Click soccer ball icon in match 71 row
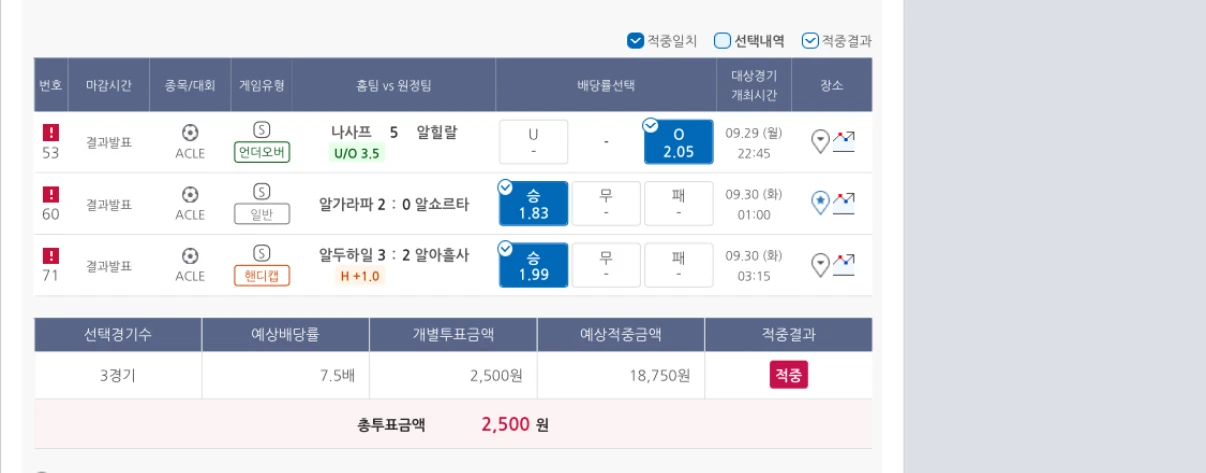1206x473 pixels. (190, 256)
